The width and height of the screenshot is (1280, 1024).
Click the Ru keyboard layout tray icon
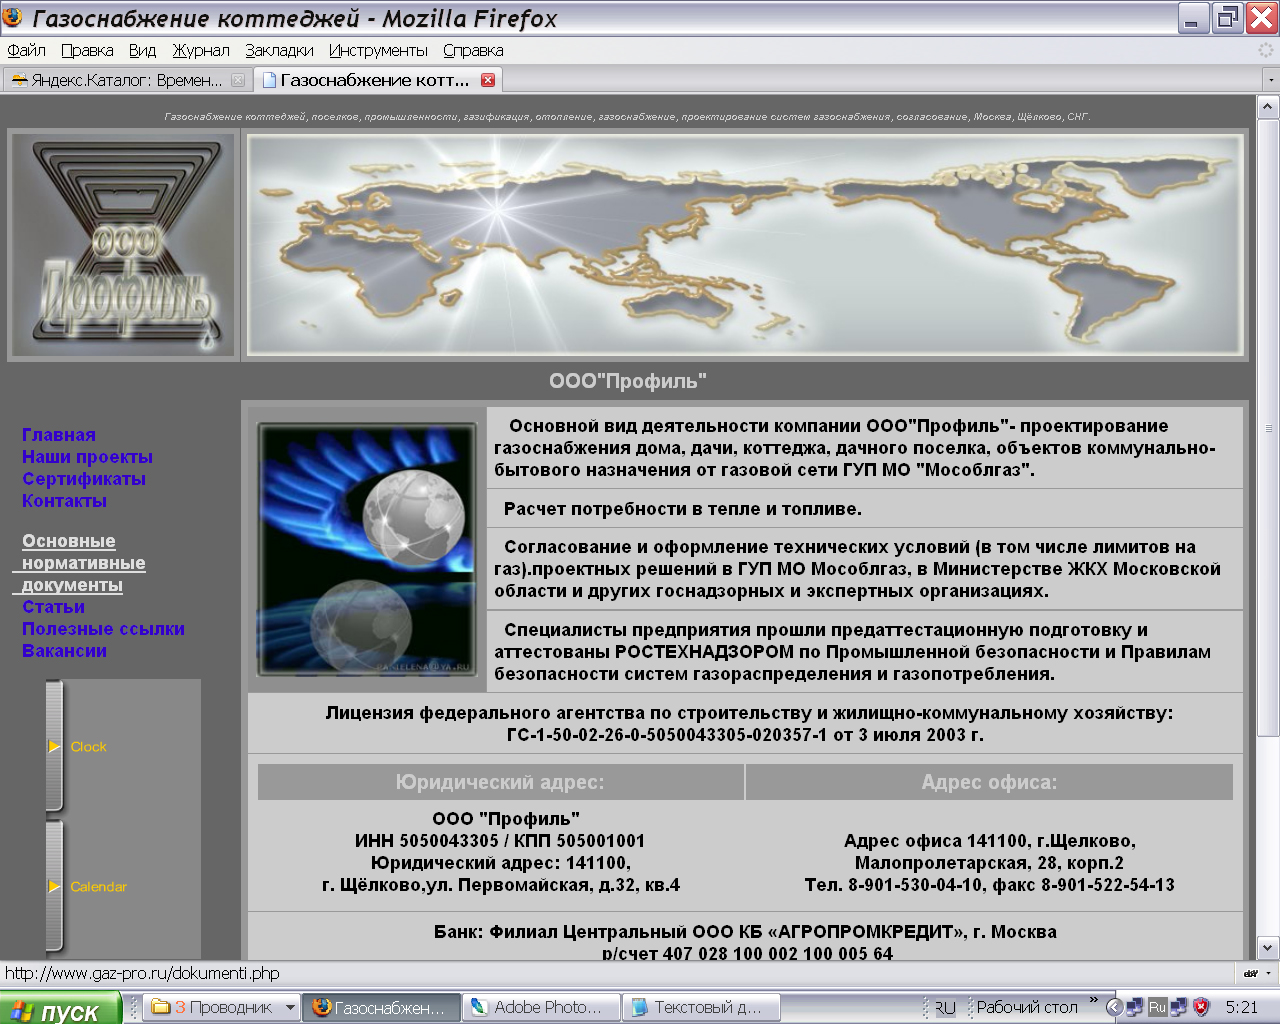pyautogui.click(x=1157, y=1007)
